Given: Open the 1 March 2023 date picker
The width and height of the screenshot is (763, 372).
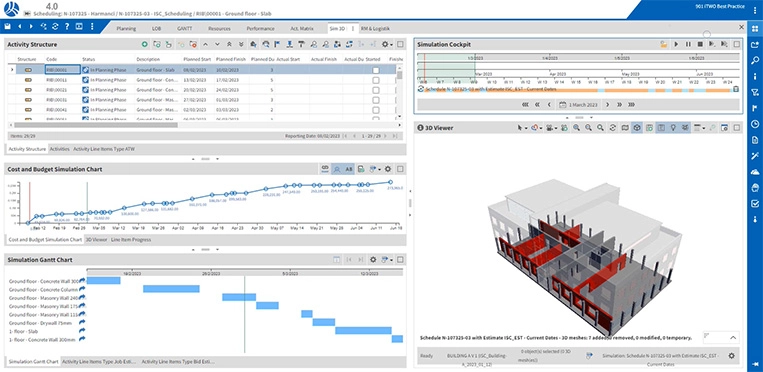Looking at the screenshot, I should pos(578,105).
